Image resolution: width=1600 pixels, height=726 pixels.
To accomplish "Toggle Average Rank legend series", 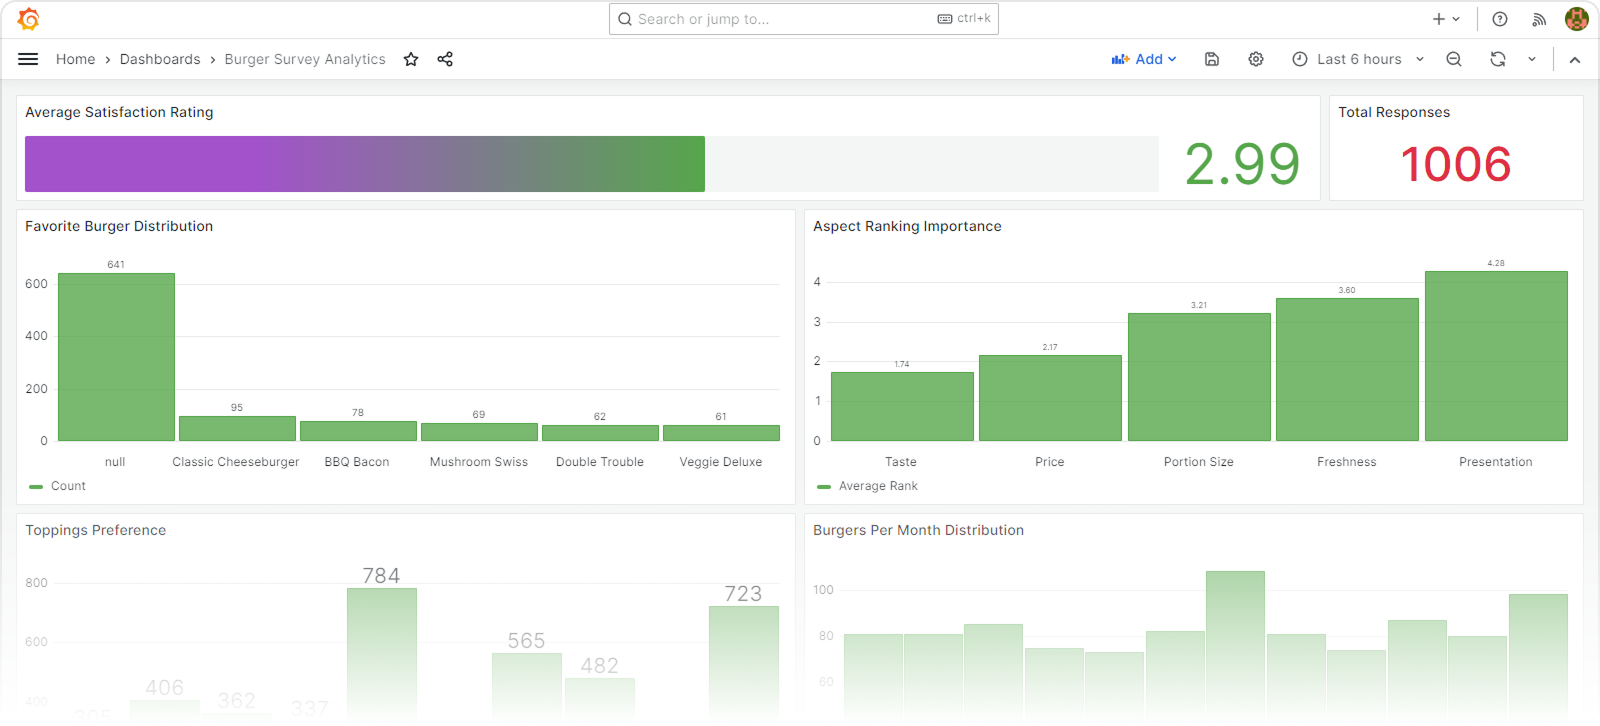I will click(877, 486).
